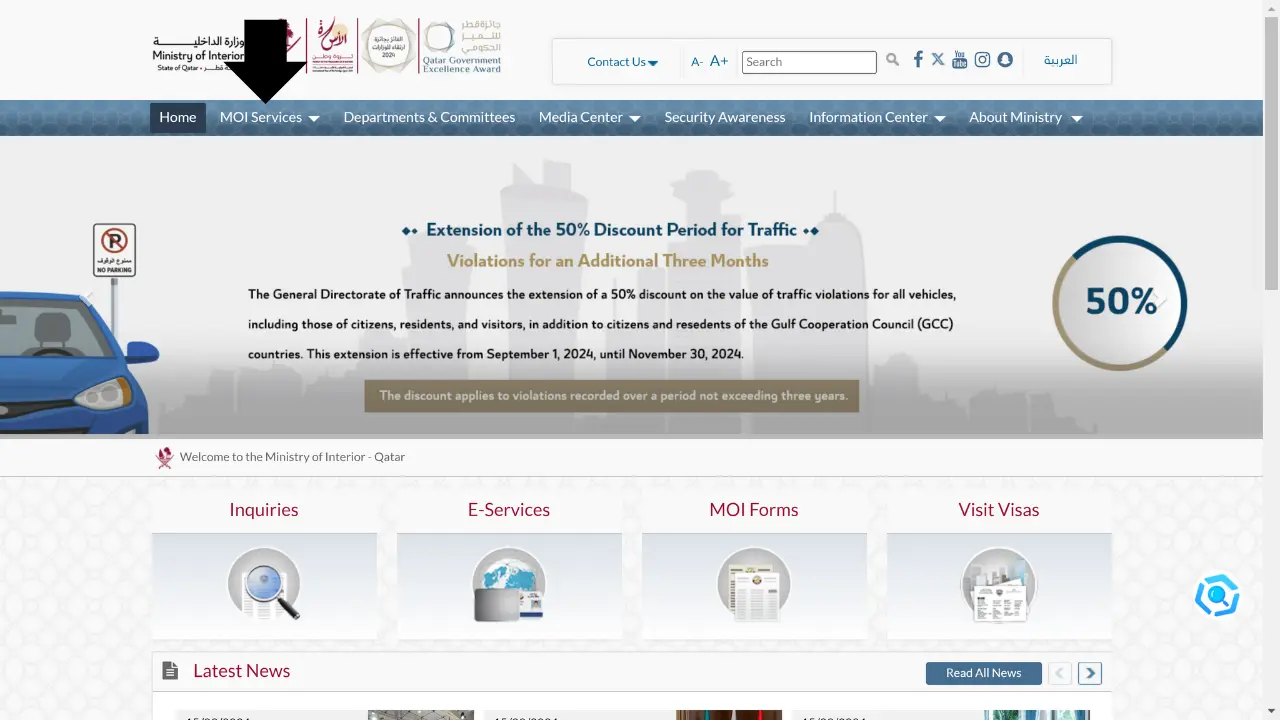Click into the Search text field
Viewport: 1280px width, 720px height.
pos(809,62)
